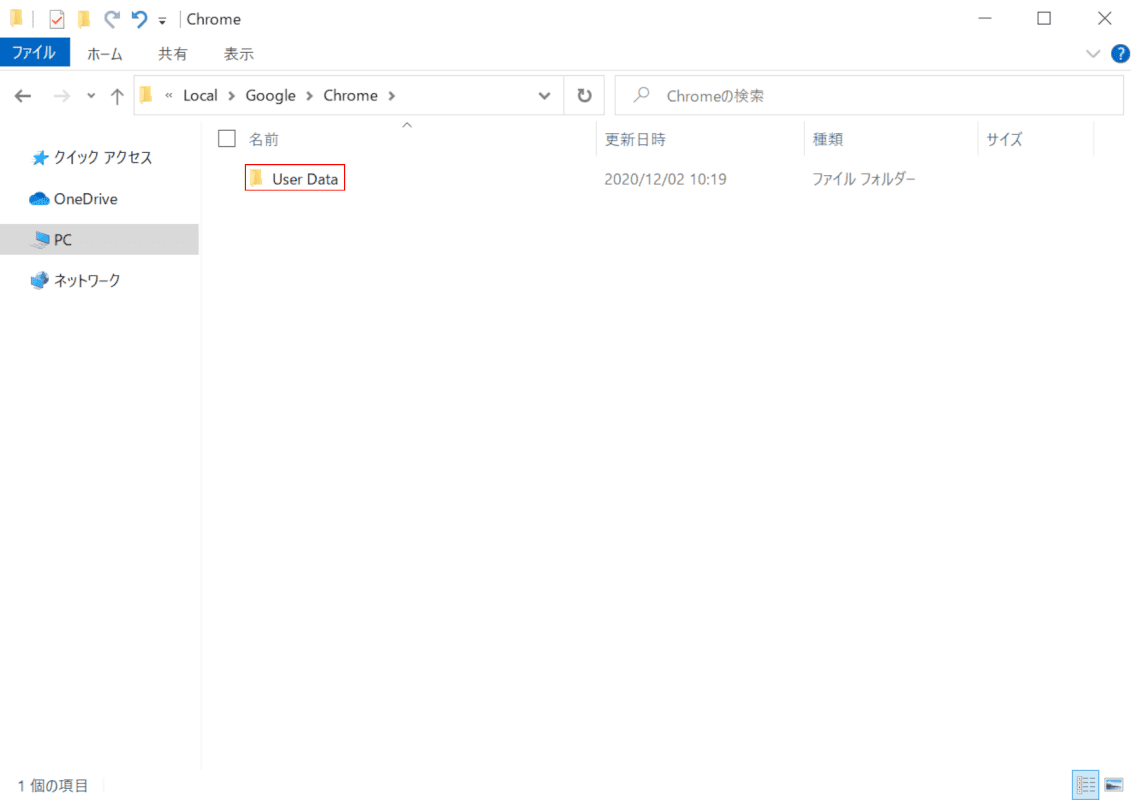
Task: Maximize the Chrome explorer window
Action: coord(1044,18)
